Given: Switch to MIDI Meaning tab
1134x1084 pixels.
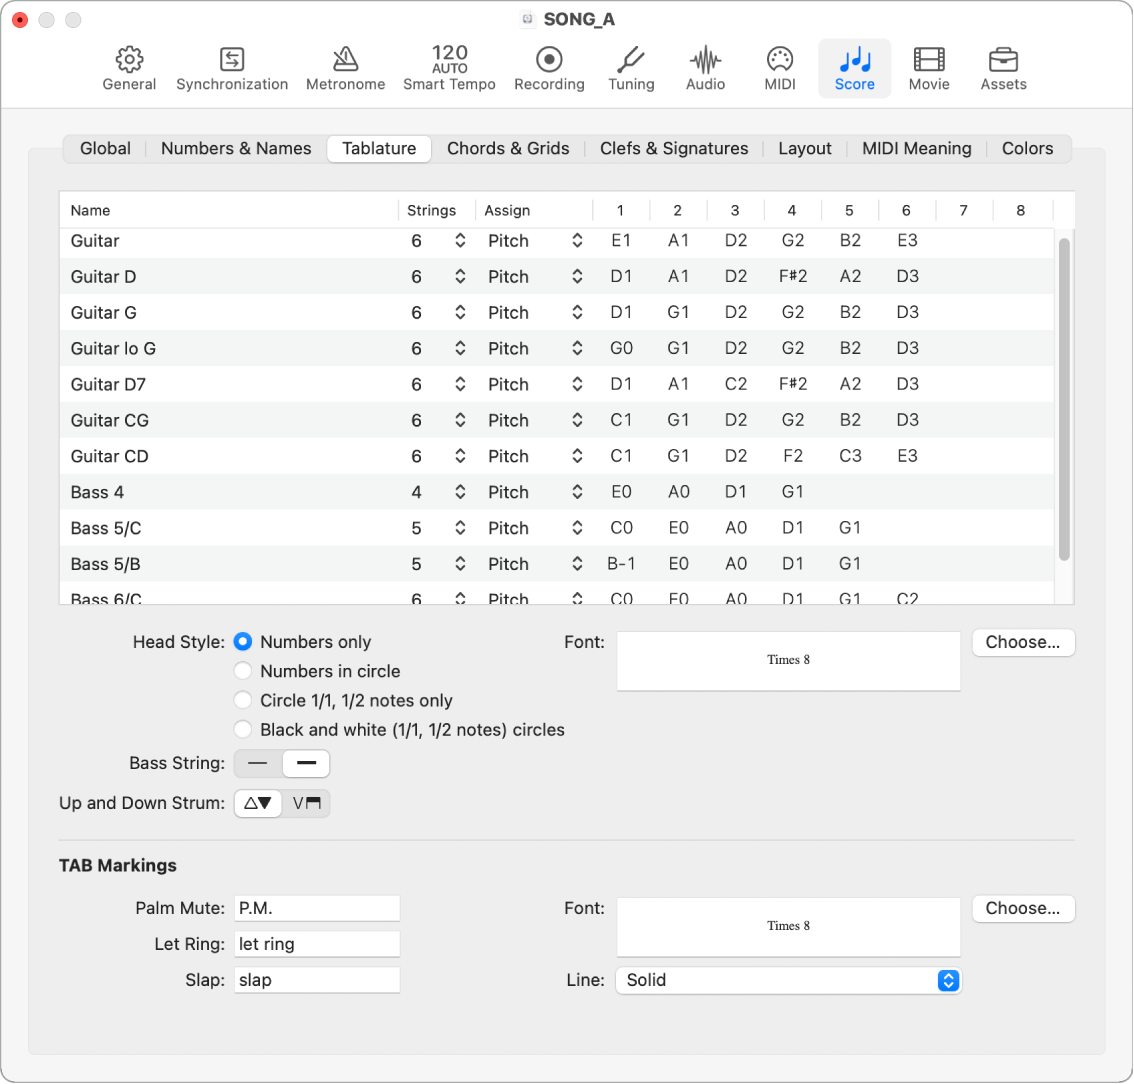Looking at the screenshot, I should pyautogui.click(x=916, y=149).
